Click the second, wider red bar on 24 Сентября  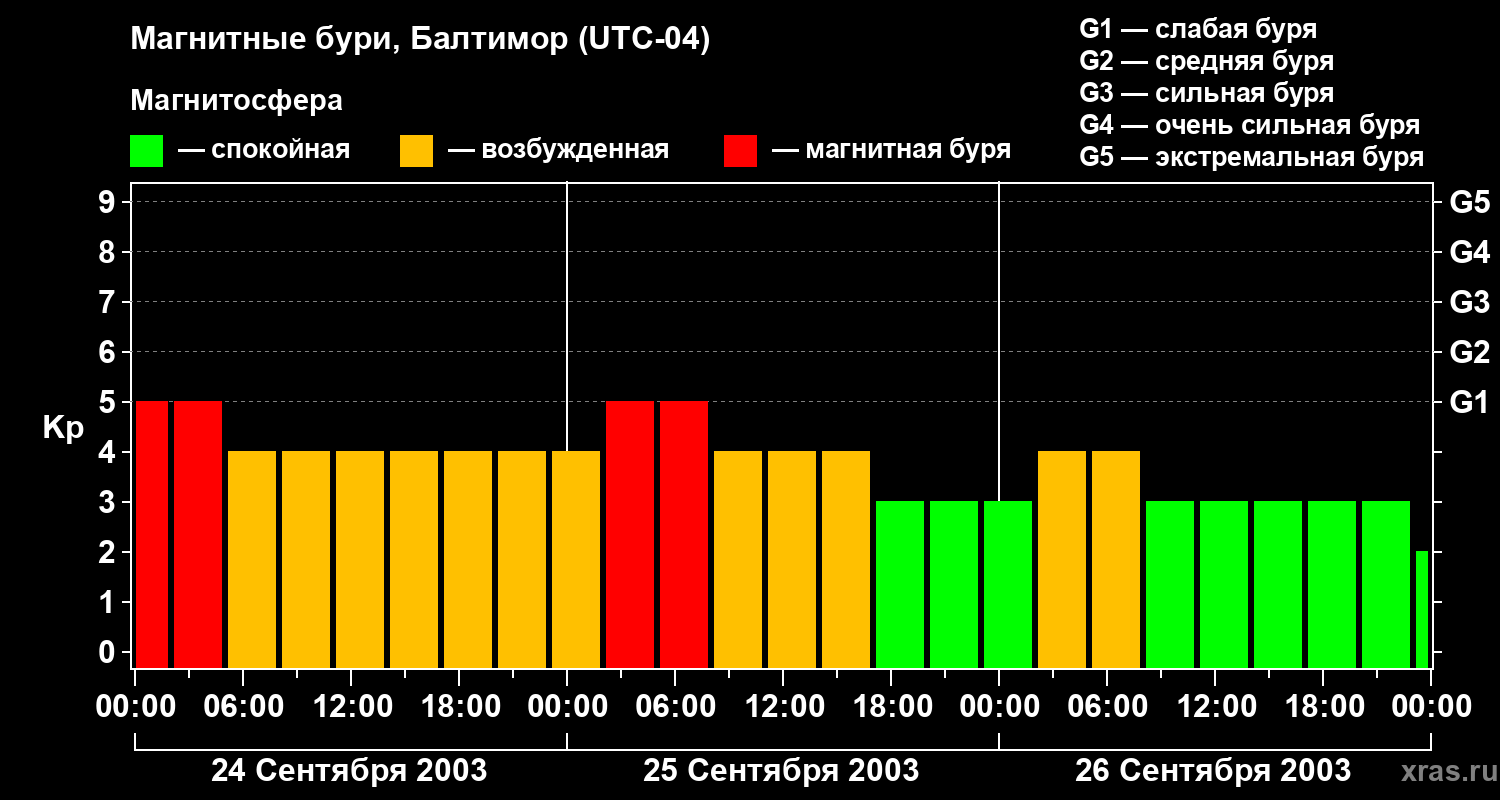coord(198,534)
